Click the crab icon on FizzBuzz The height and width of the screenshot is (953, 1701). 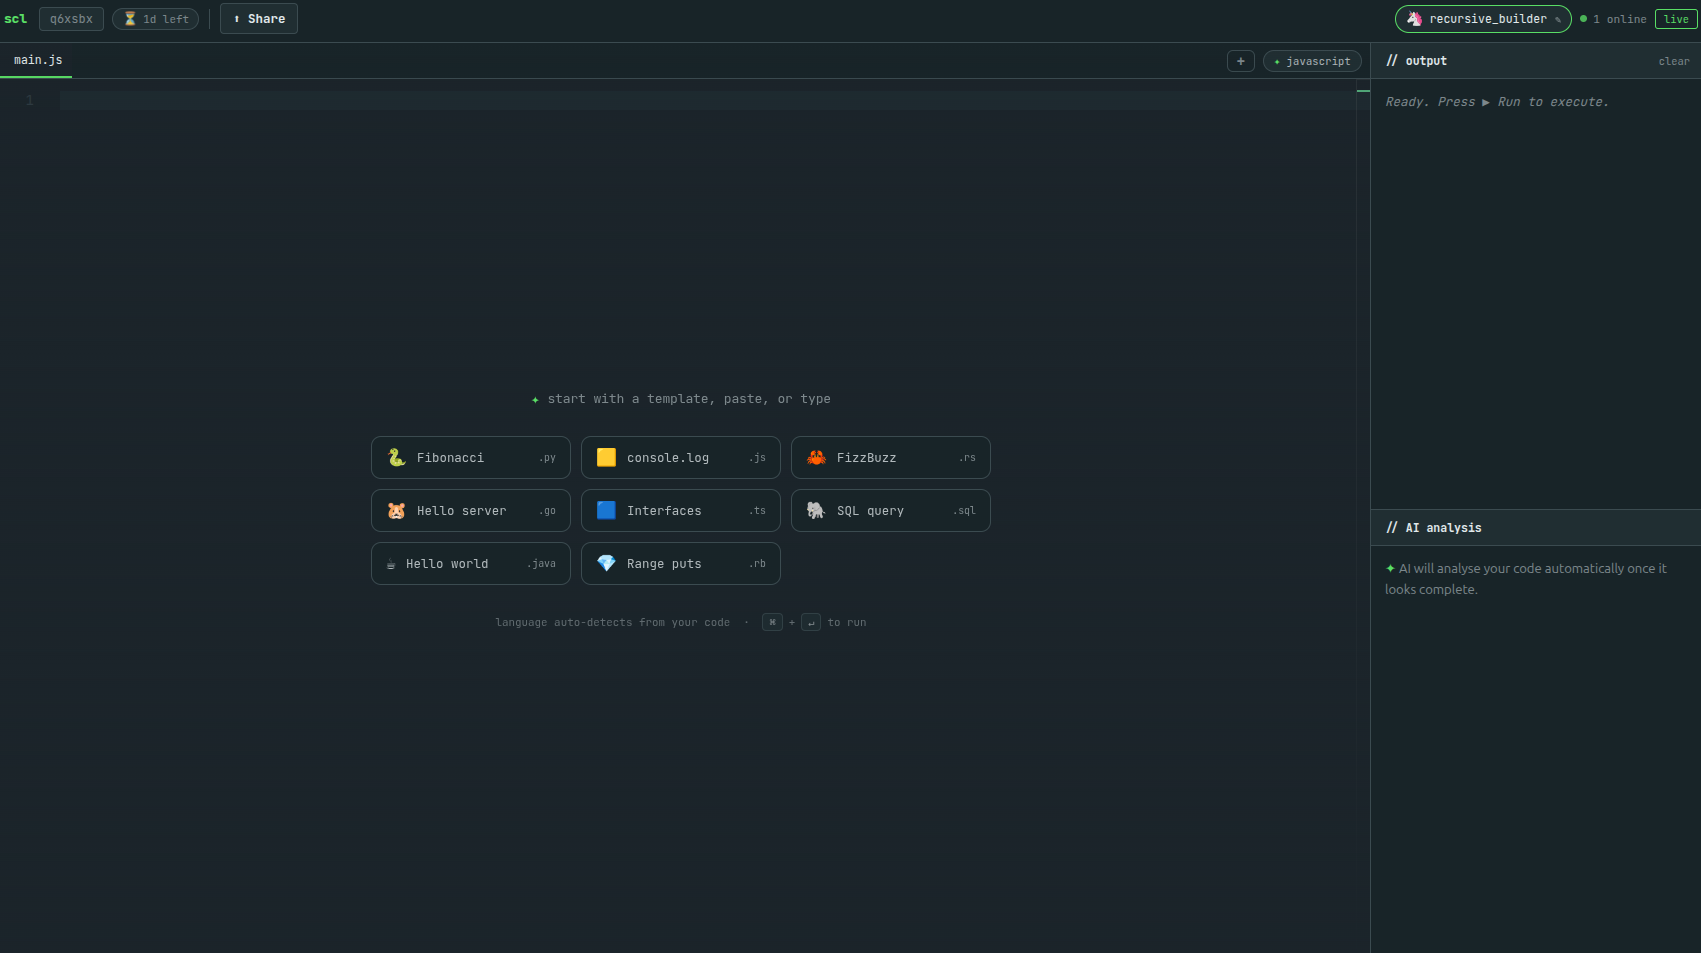click(x=816, y=457)
